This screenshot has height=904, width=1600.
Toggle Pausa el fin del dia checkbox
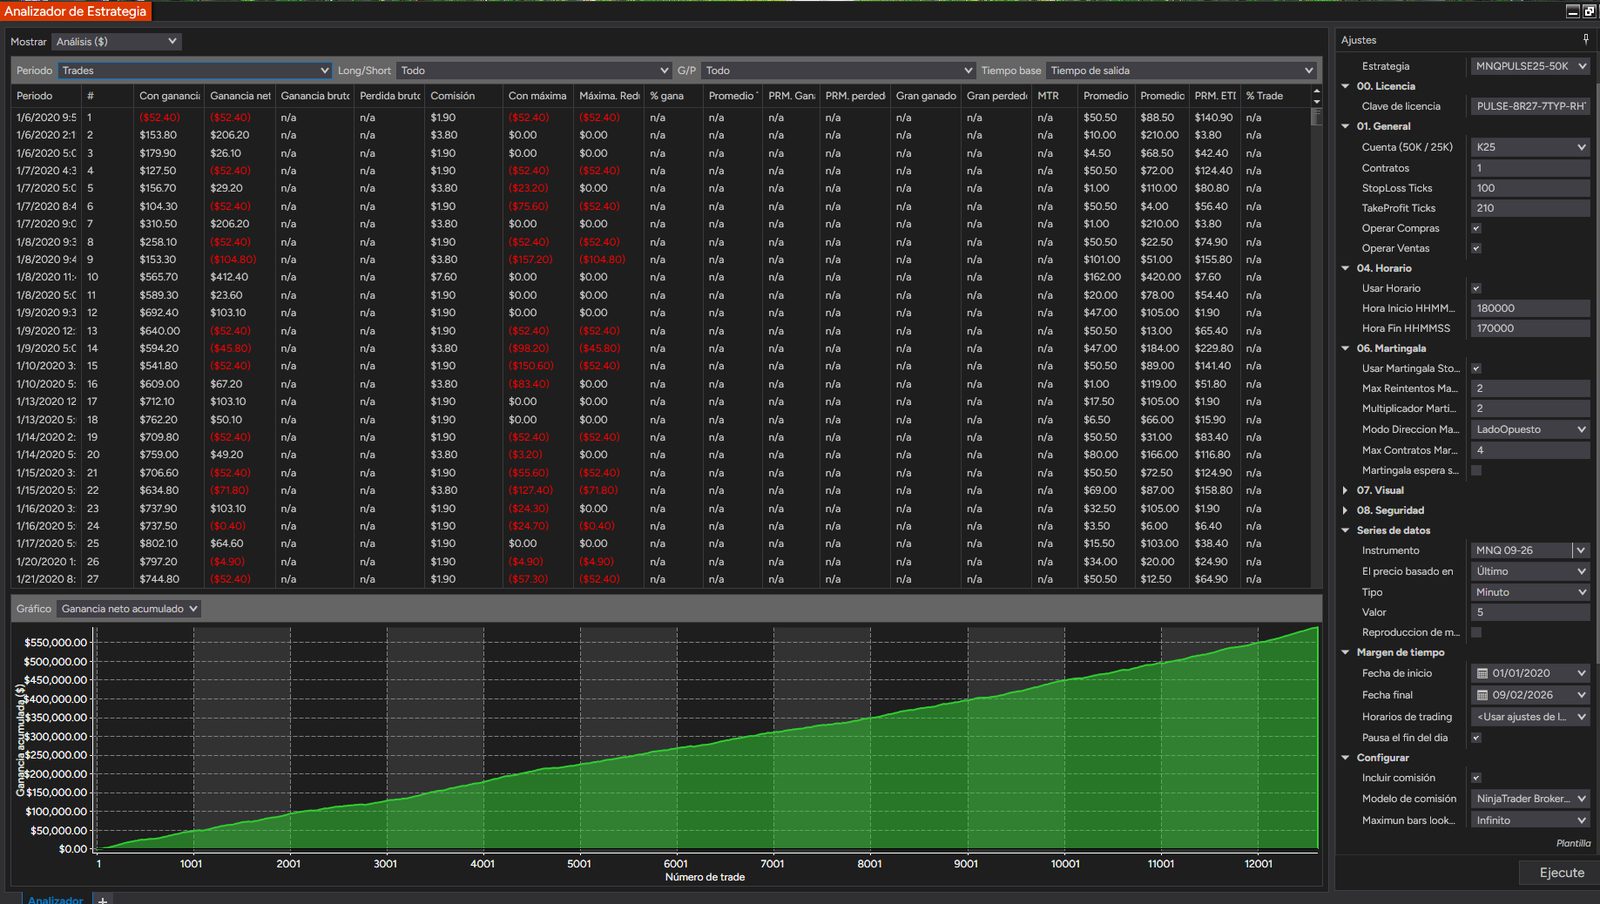(x=1476, y=738)
